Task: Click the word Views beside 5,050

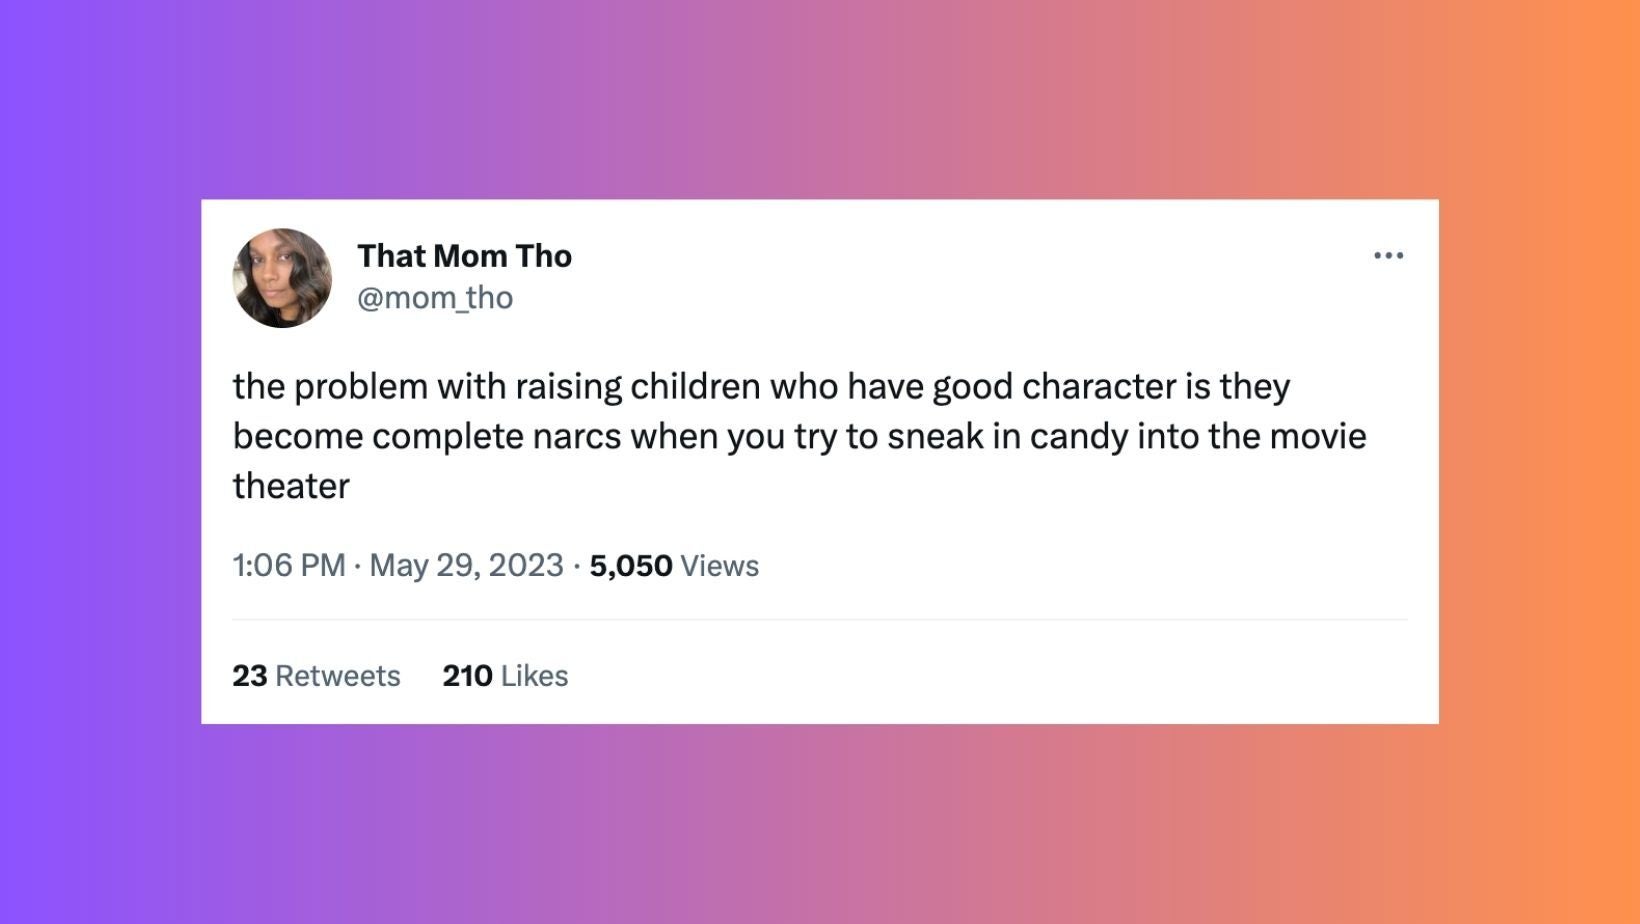Action: coord(719,566)
